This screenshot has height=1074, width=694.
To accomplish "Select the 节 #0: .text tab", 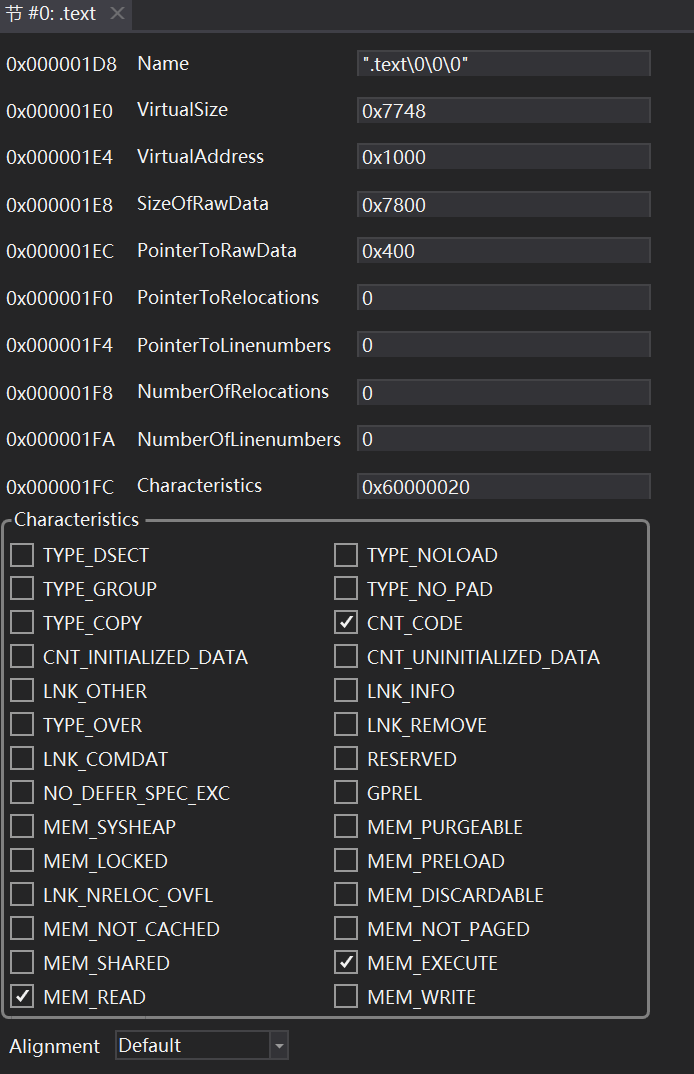I will coord(52,14).
